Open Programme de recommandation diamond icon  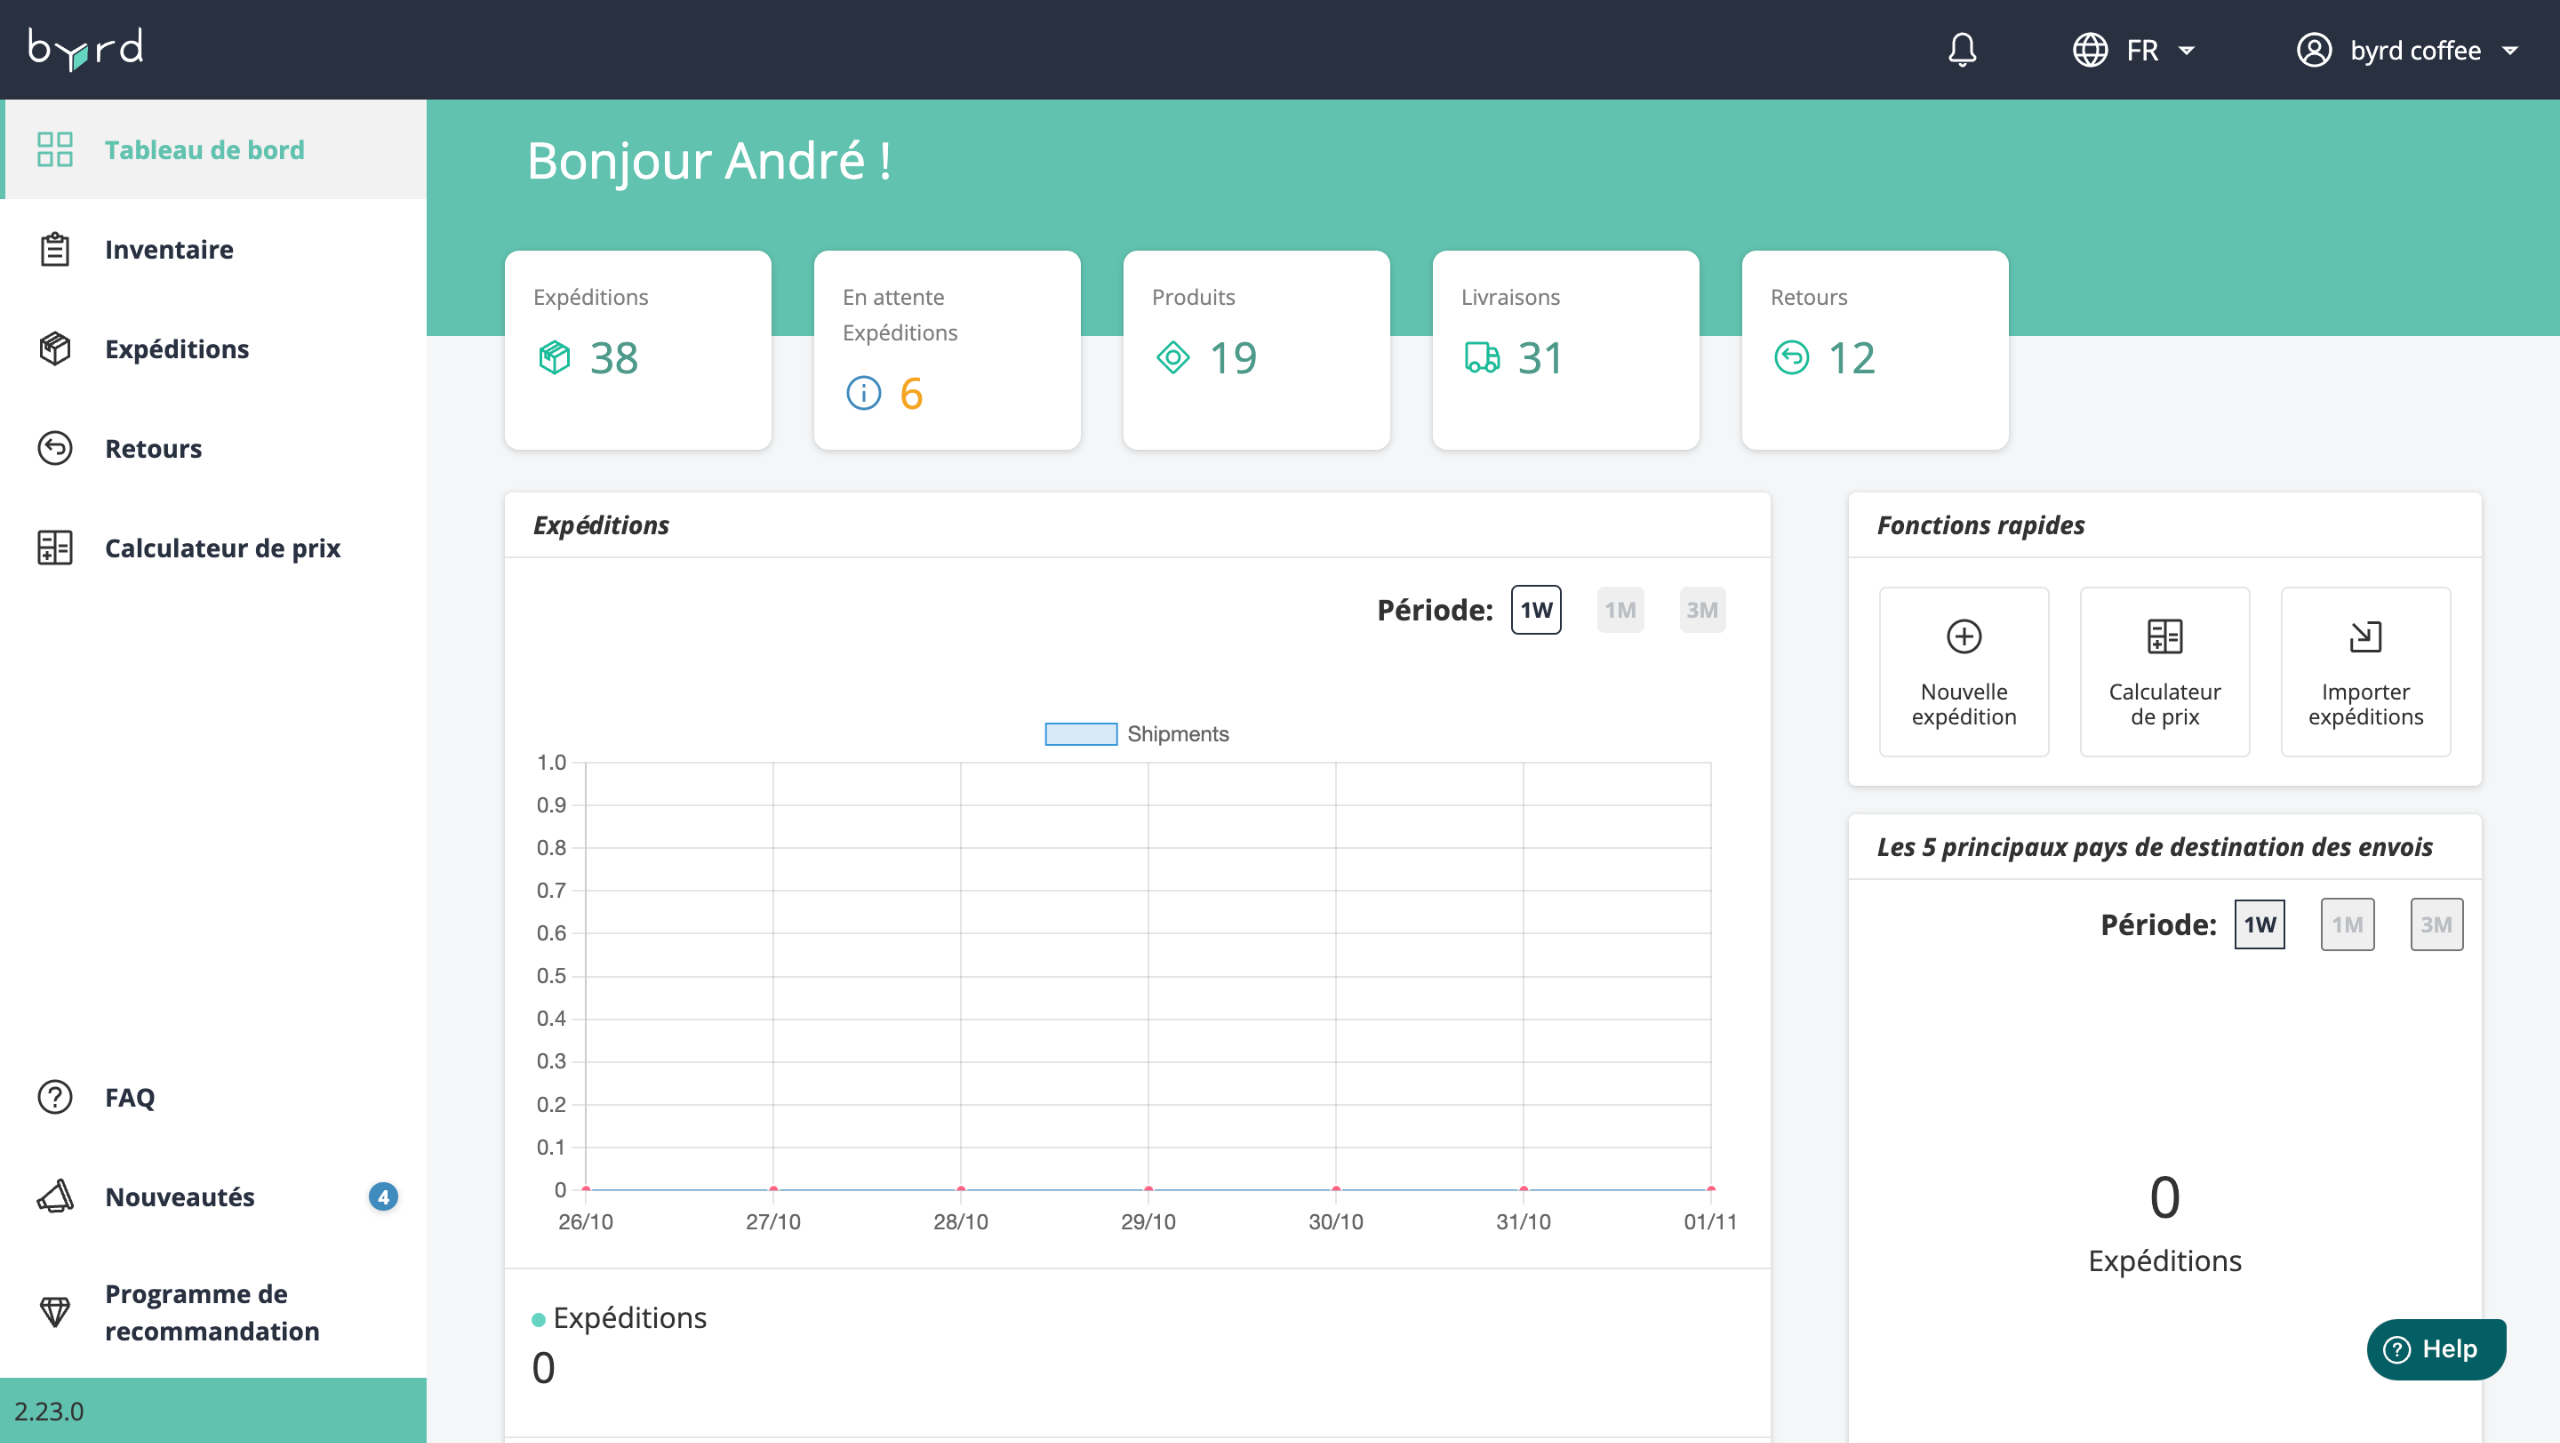(x=55, y=1311)
